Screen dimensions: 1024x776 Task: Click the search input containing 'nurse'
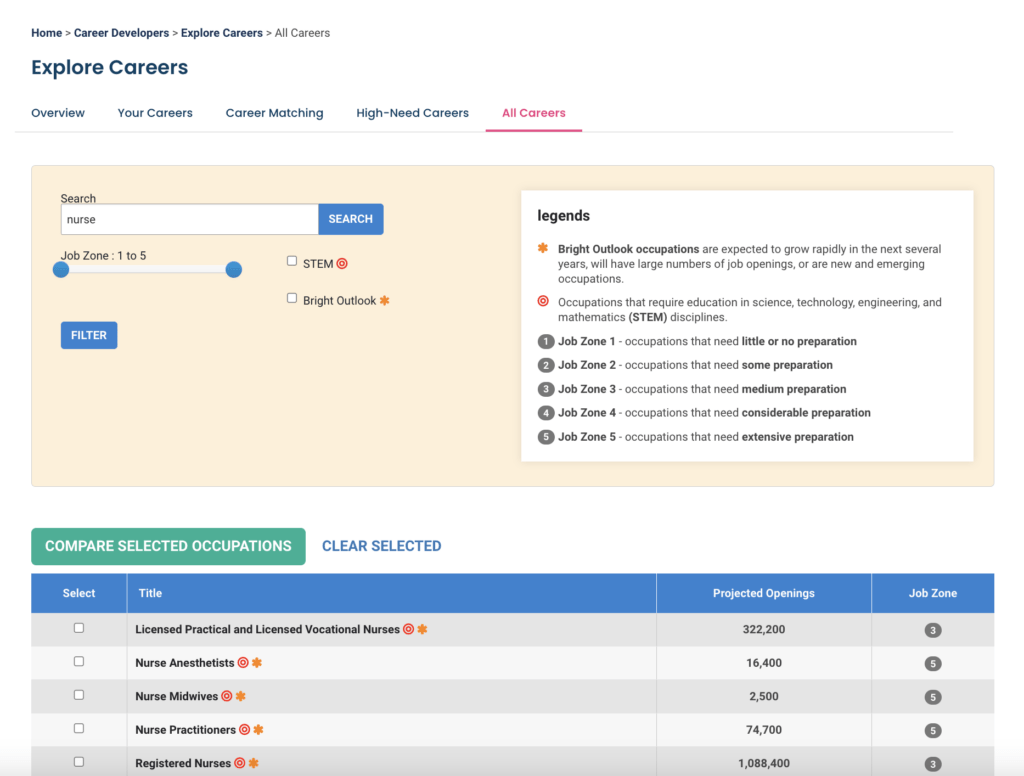pyautogui.click(x=189, y=219)
